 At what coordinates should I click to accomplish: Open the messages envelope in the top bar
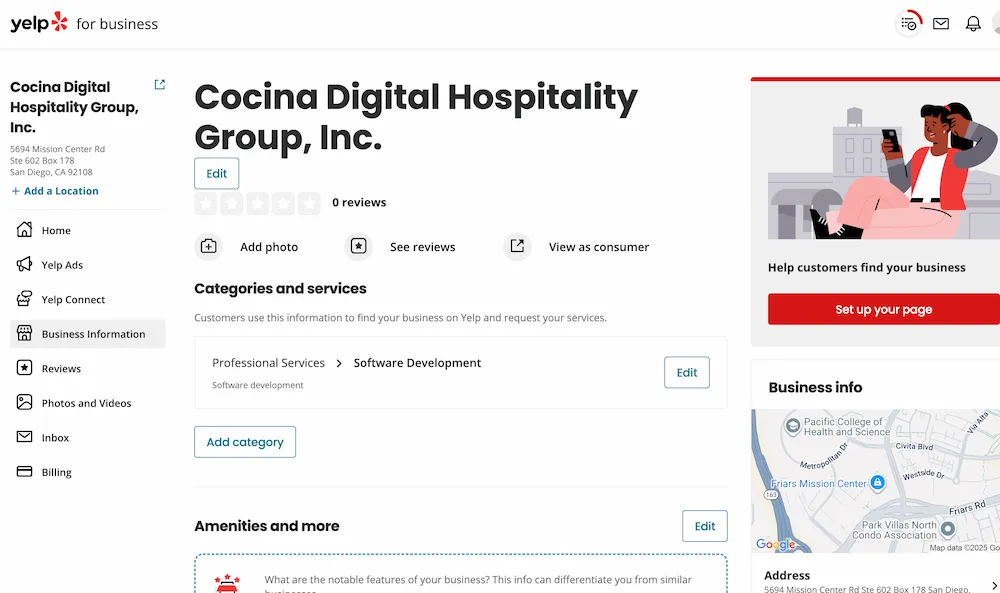click(x=941, y=23)
